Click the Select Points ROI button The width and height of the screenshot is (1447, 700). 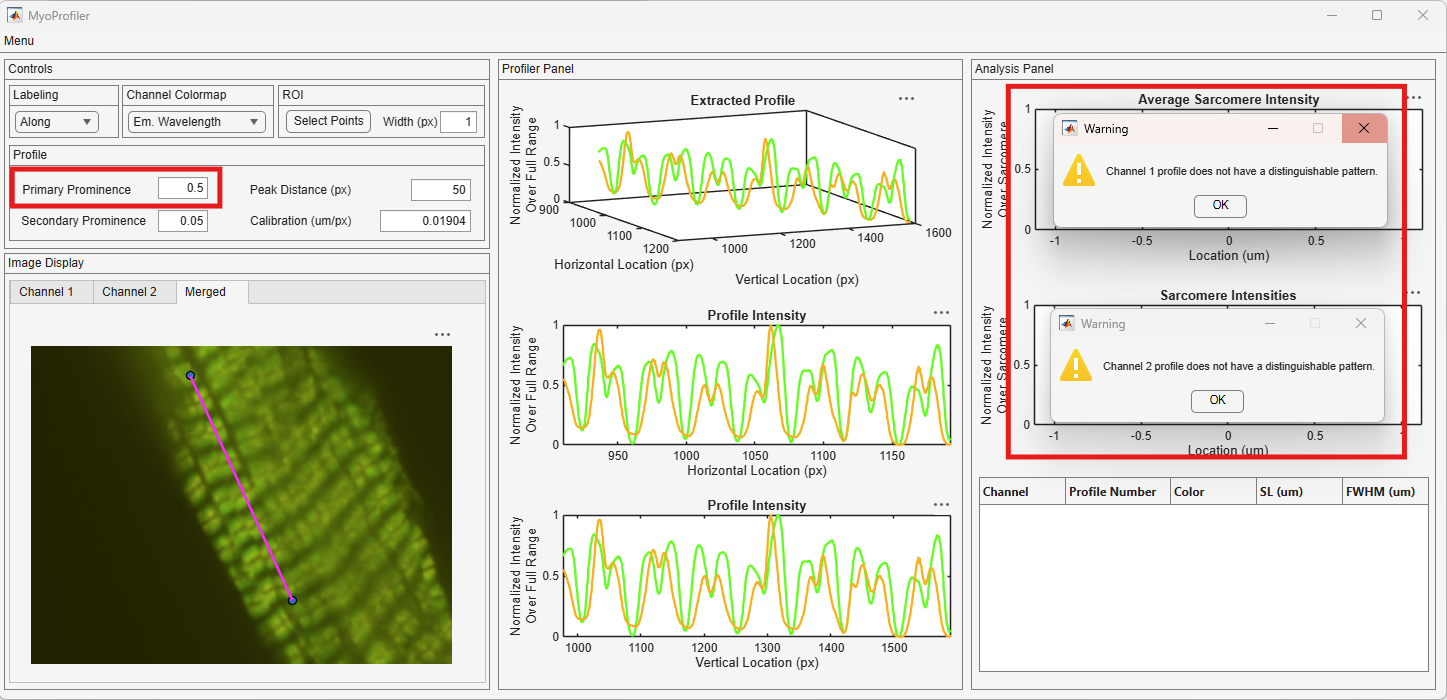tap(329, 121)
